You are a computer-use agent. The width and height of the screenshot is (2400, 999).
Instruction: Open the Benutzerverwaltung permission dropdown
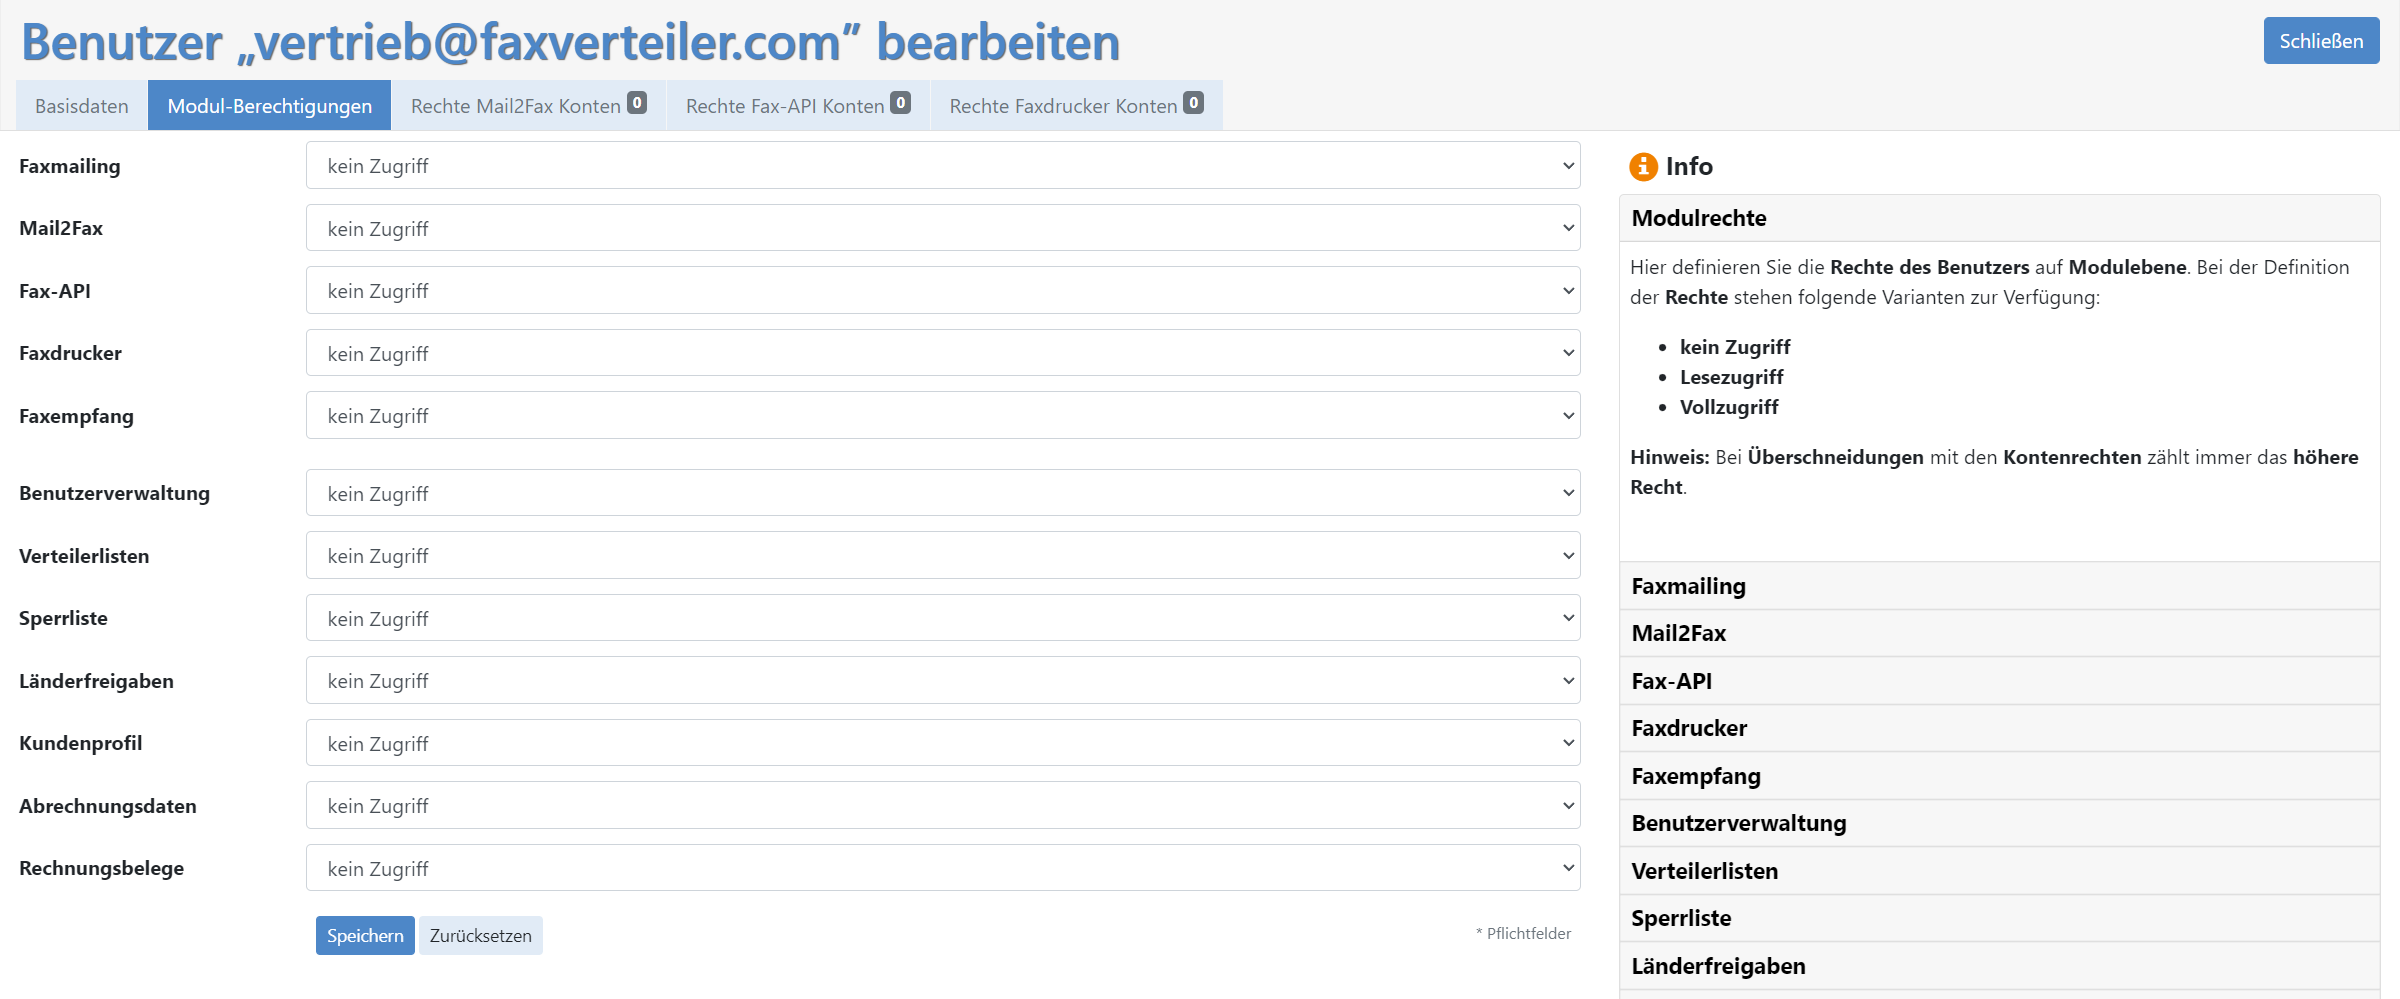click(943, 493)
